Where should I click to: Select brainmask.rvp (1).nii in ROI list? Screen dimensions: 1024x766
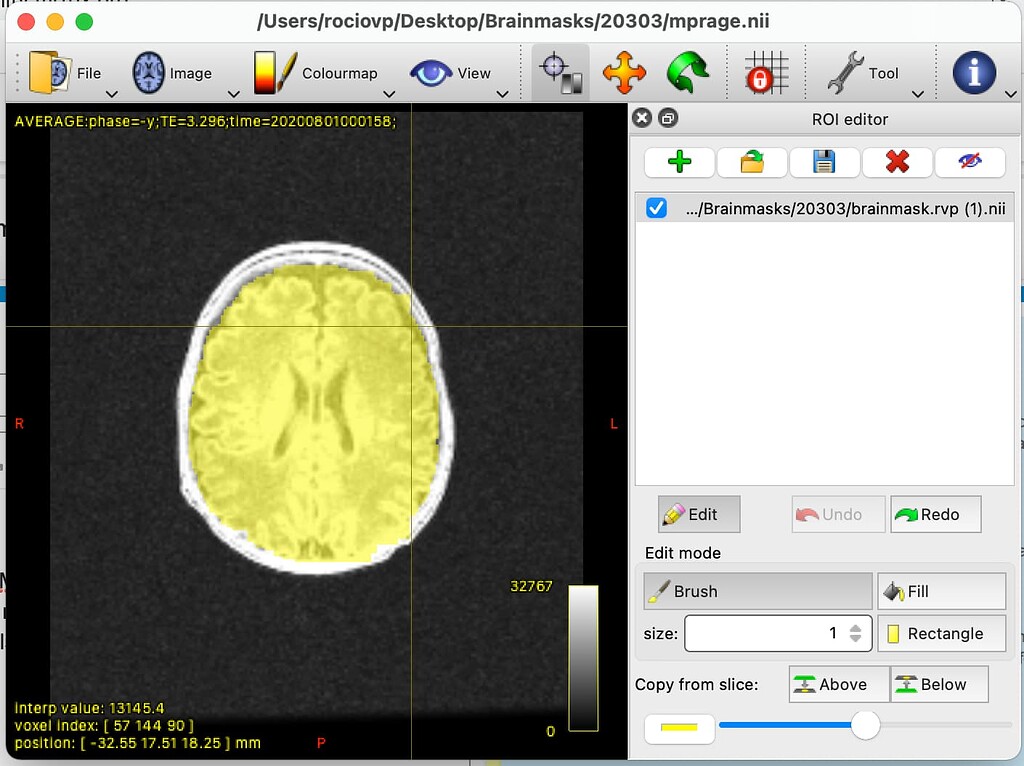(x=825, y=208)
